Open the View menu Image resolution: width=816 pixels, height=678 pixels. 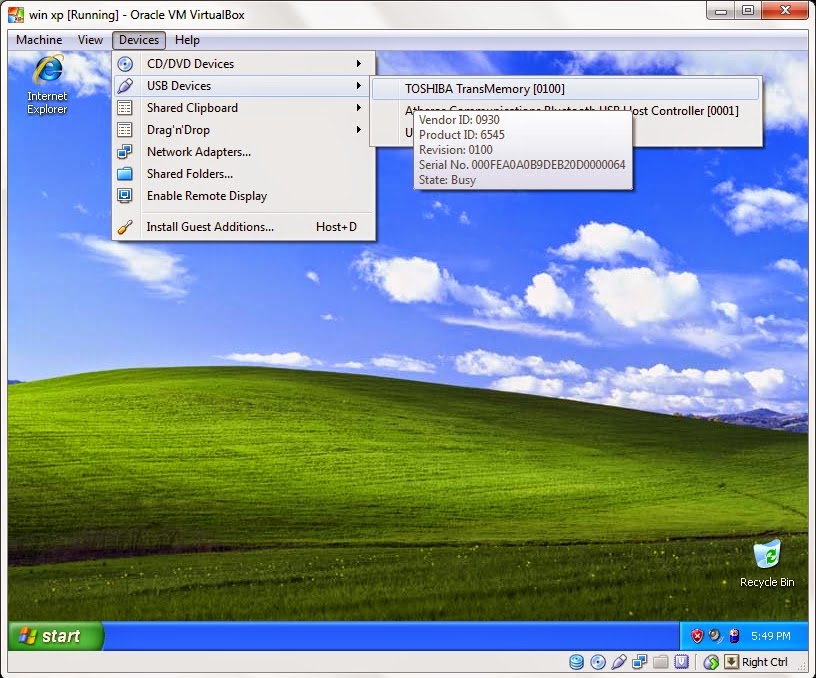[x=90, y=40]
